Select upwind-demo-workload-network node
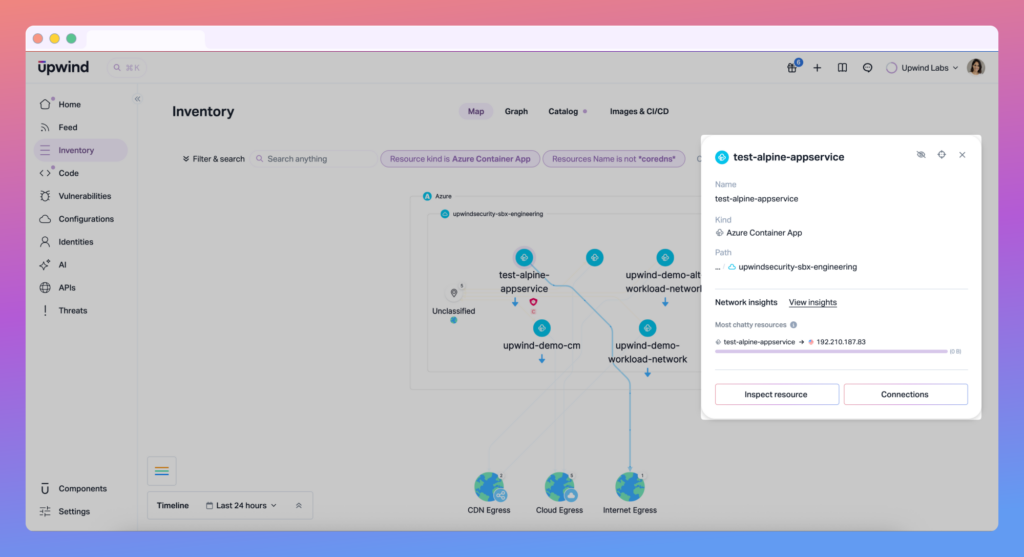Viewport: 1024px width, 557px height. [x=647, y=328]
